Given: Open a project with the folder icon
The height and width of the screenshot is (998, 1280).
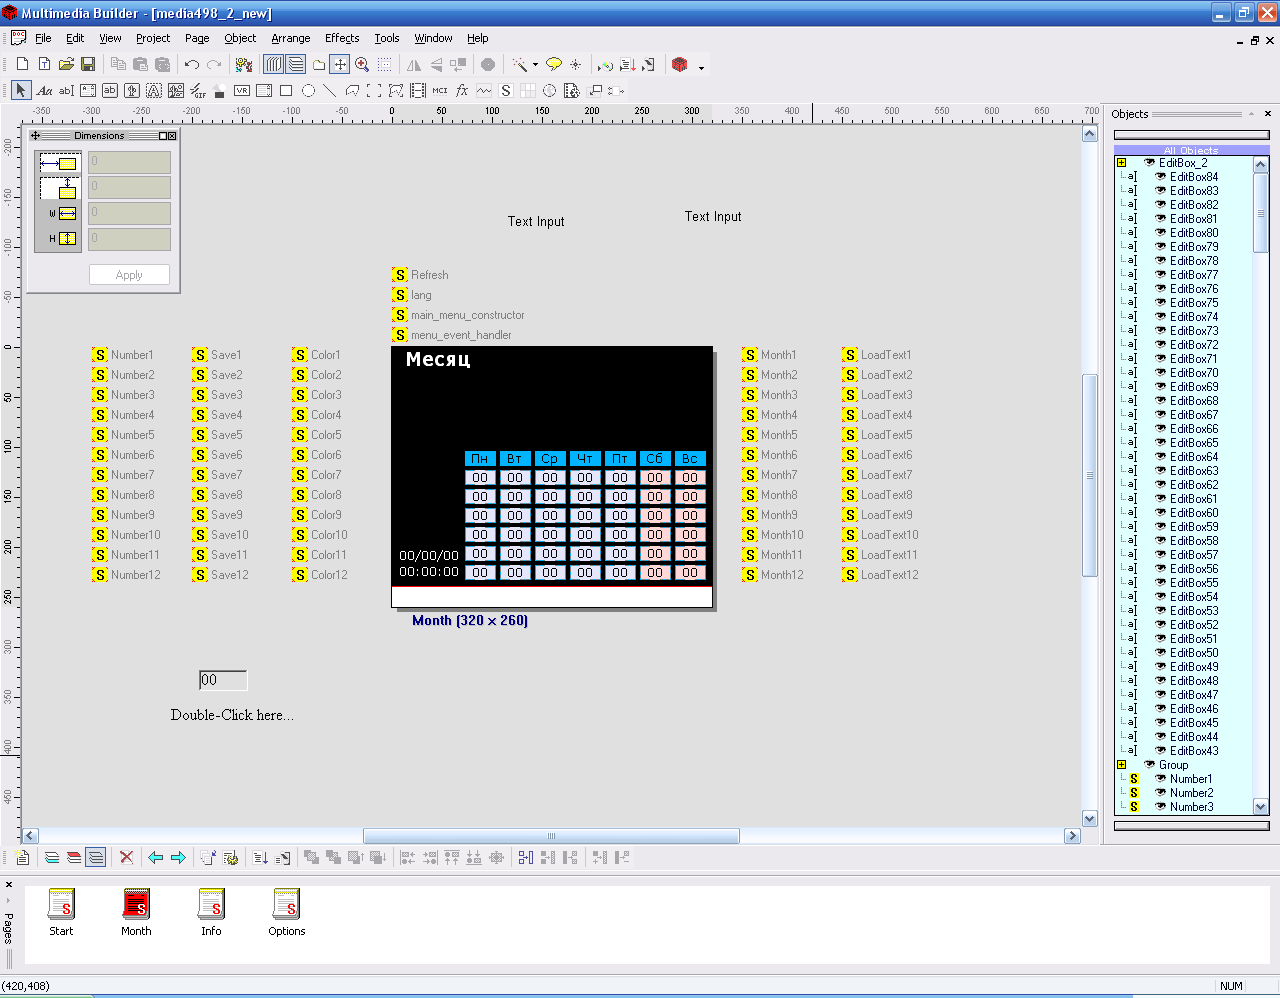Looking at the screenshot, I should tap(66, 64).
